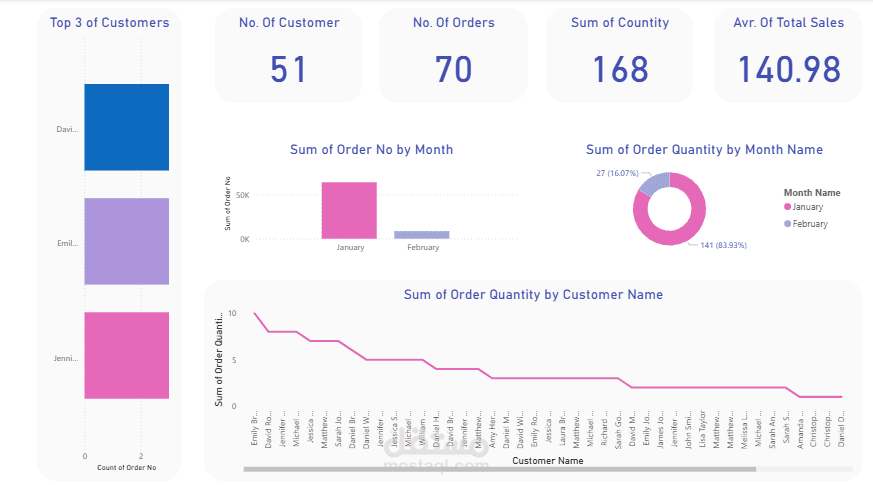Viewport: 873px width, 485px height.
Task: Click the Richard ... customer axis label
Action: pyautogui.click(x=604, y=429)
